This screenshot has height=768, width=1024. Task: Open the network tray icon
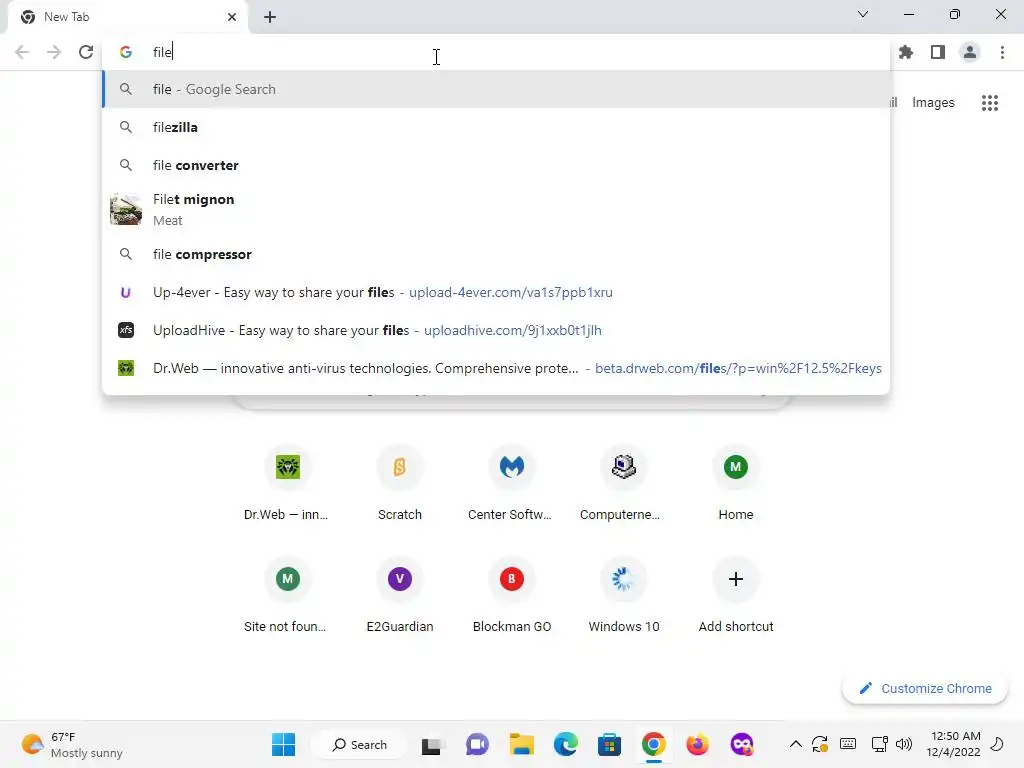point(879,744)
